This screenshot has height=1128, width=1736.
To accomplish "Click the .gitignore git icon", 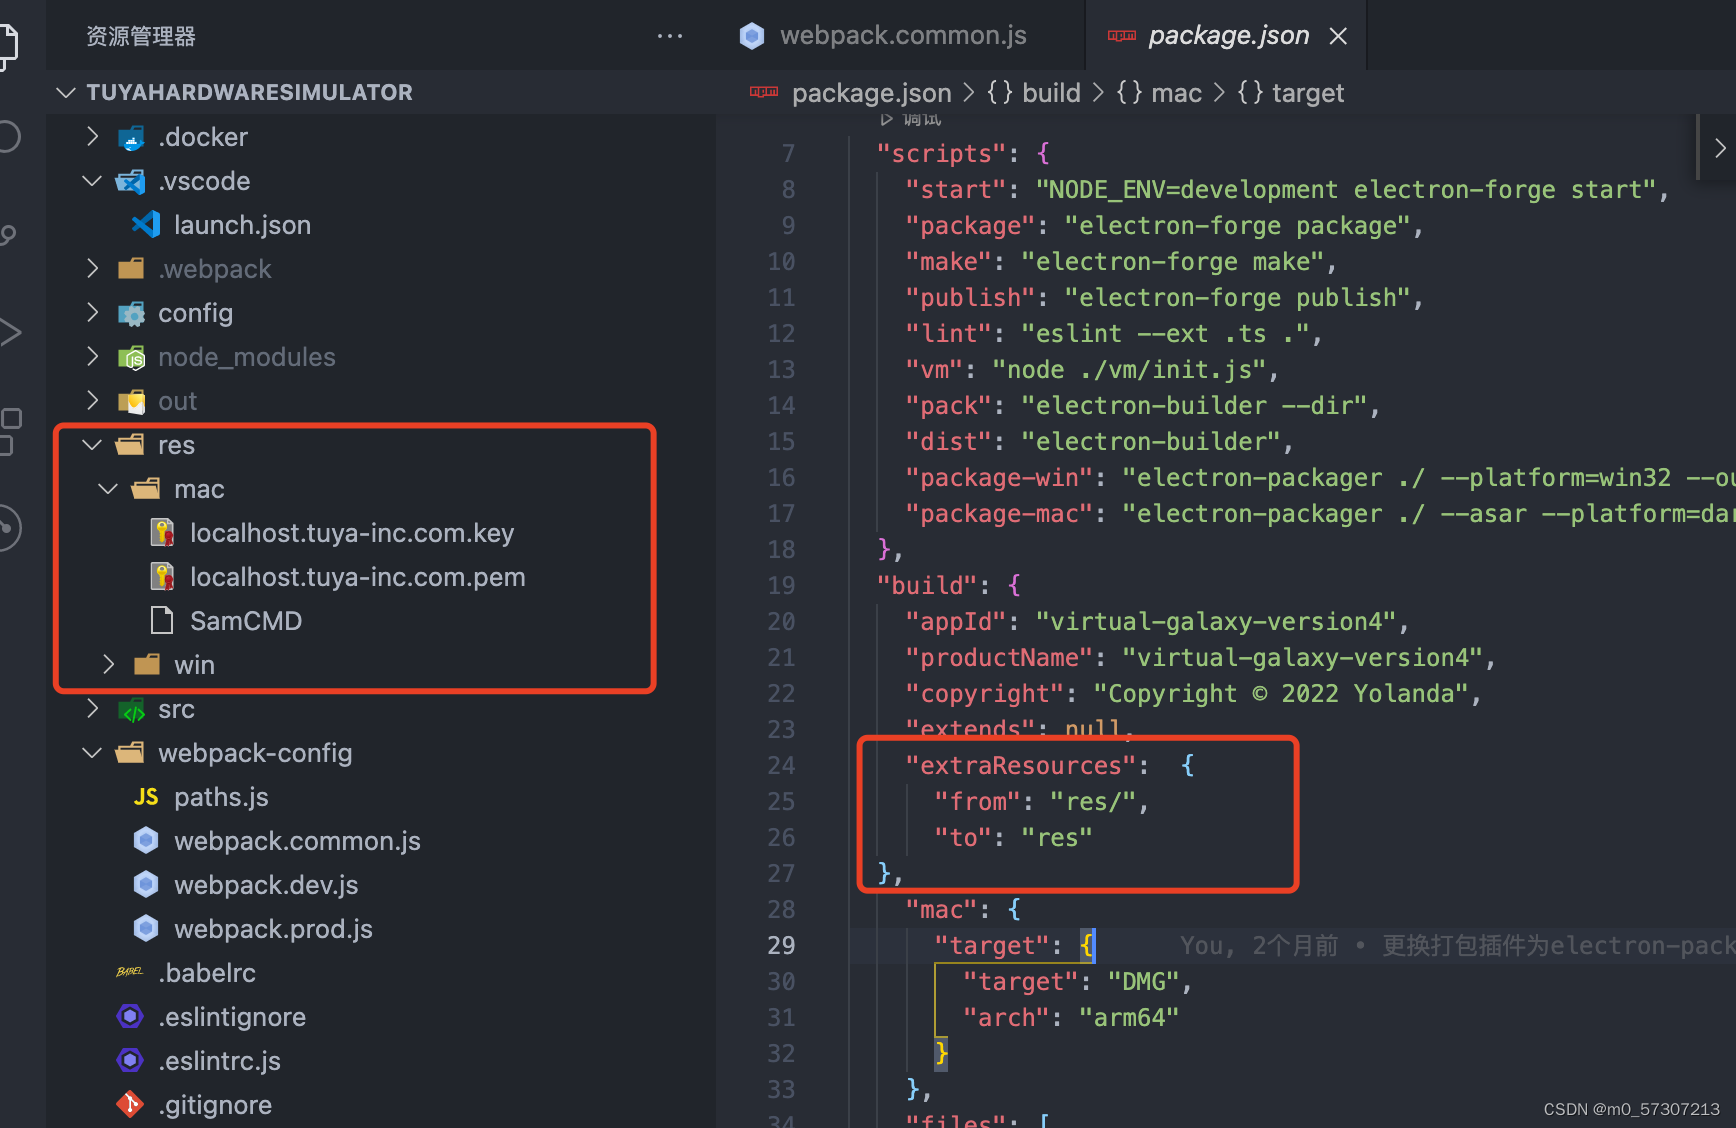I will 130,1104.
